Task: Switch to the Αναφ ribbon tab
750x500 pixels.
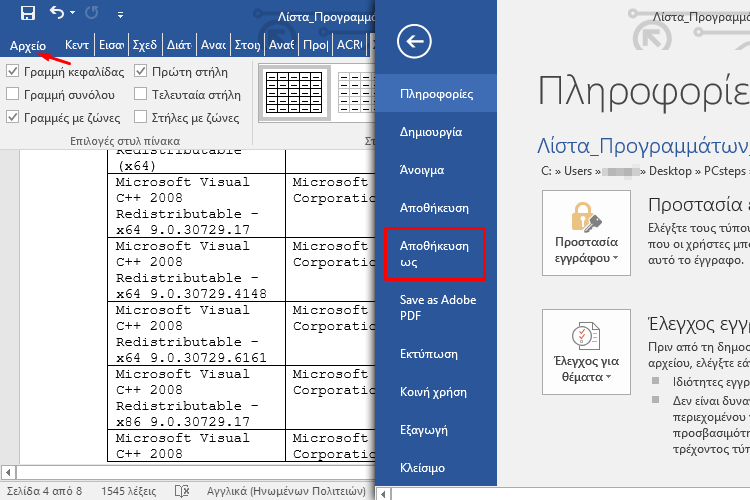Action: [213, 45]
